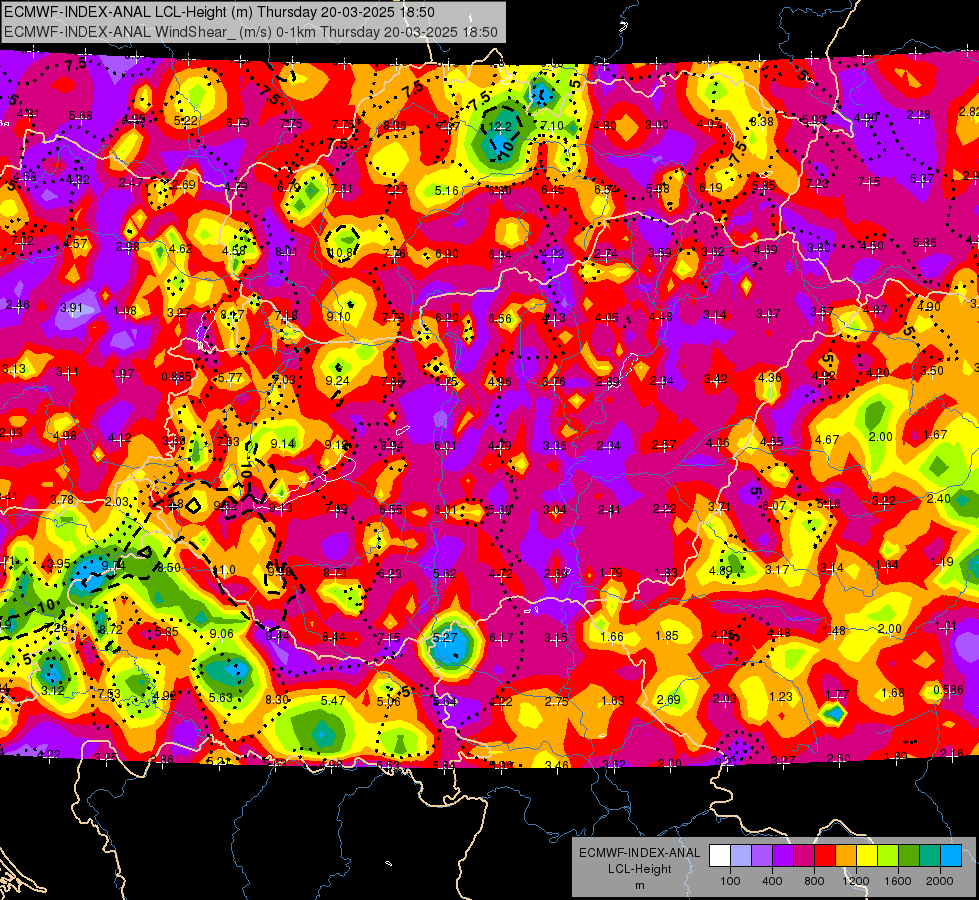Click the 8.72 wind shear value

[x=111, y=630]
